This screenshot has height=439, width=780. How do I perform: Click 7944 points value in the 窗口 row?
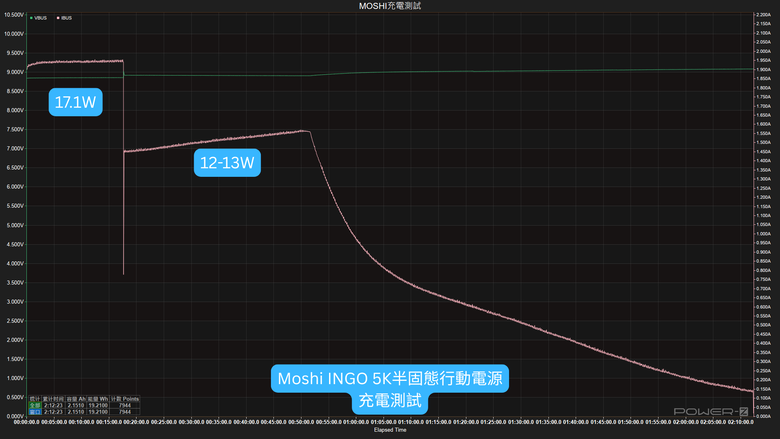pyautogui.click(x=125, y=412)
